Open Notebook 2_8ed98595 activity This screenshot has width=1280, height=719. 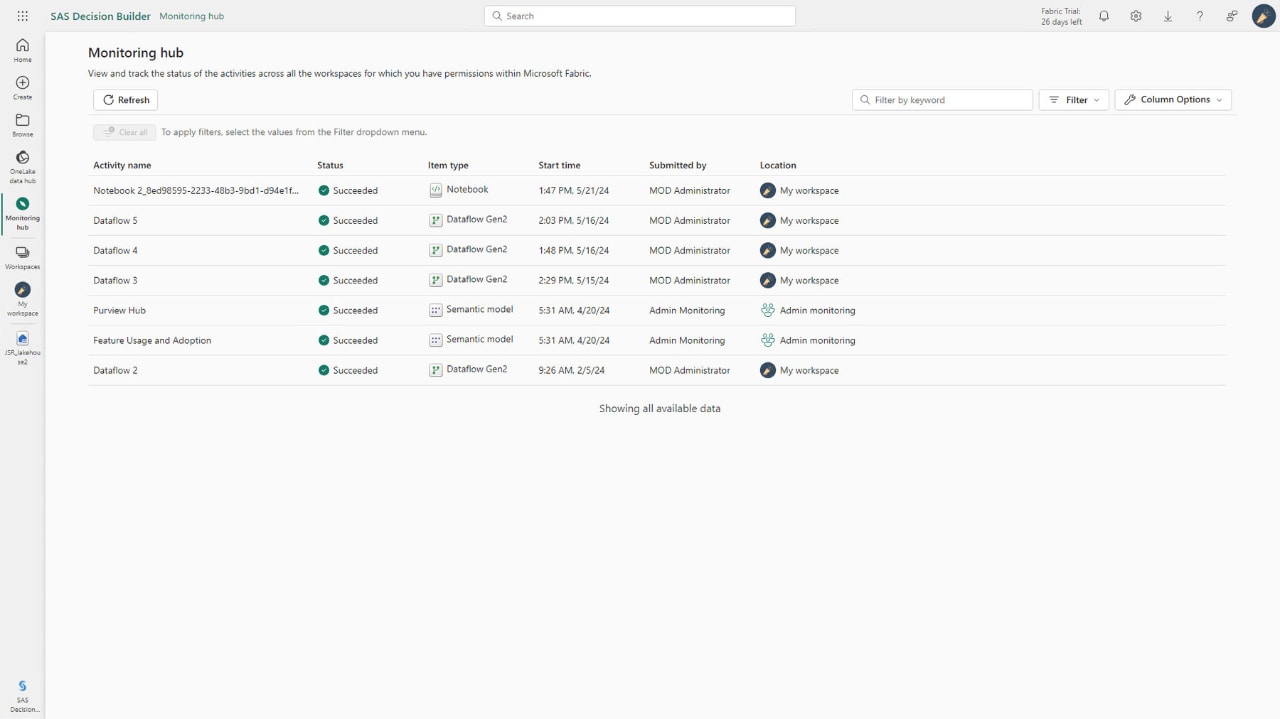coord(196,190)
